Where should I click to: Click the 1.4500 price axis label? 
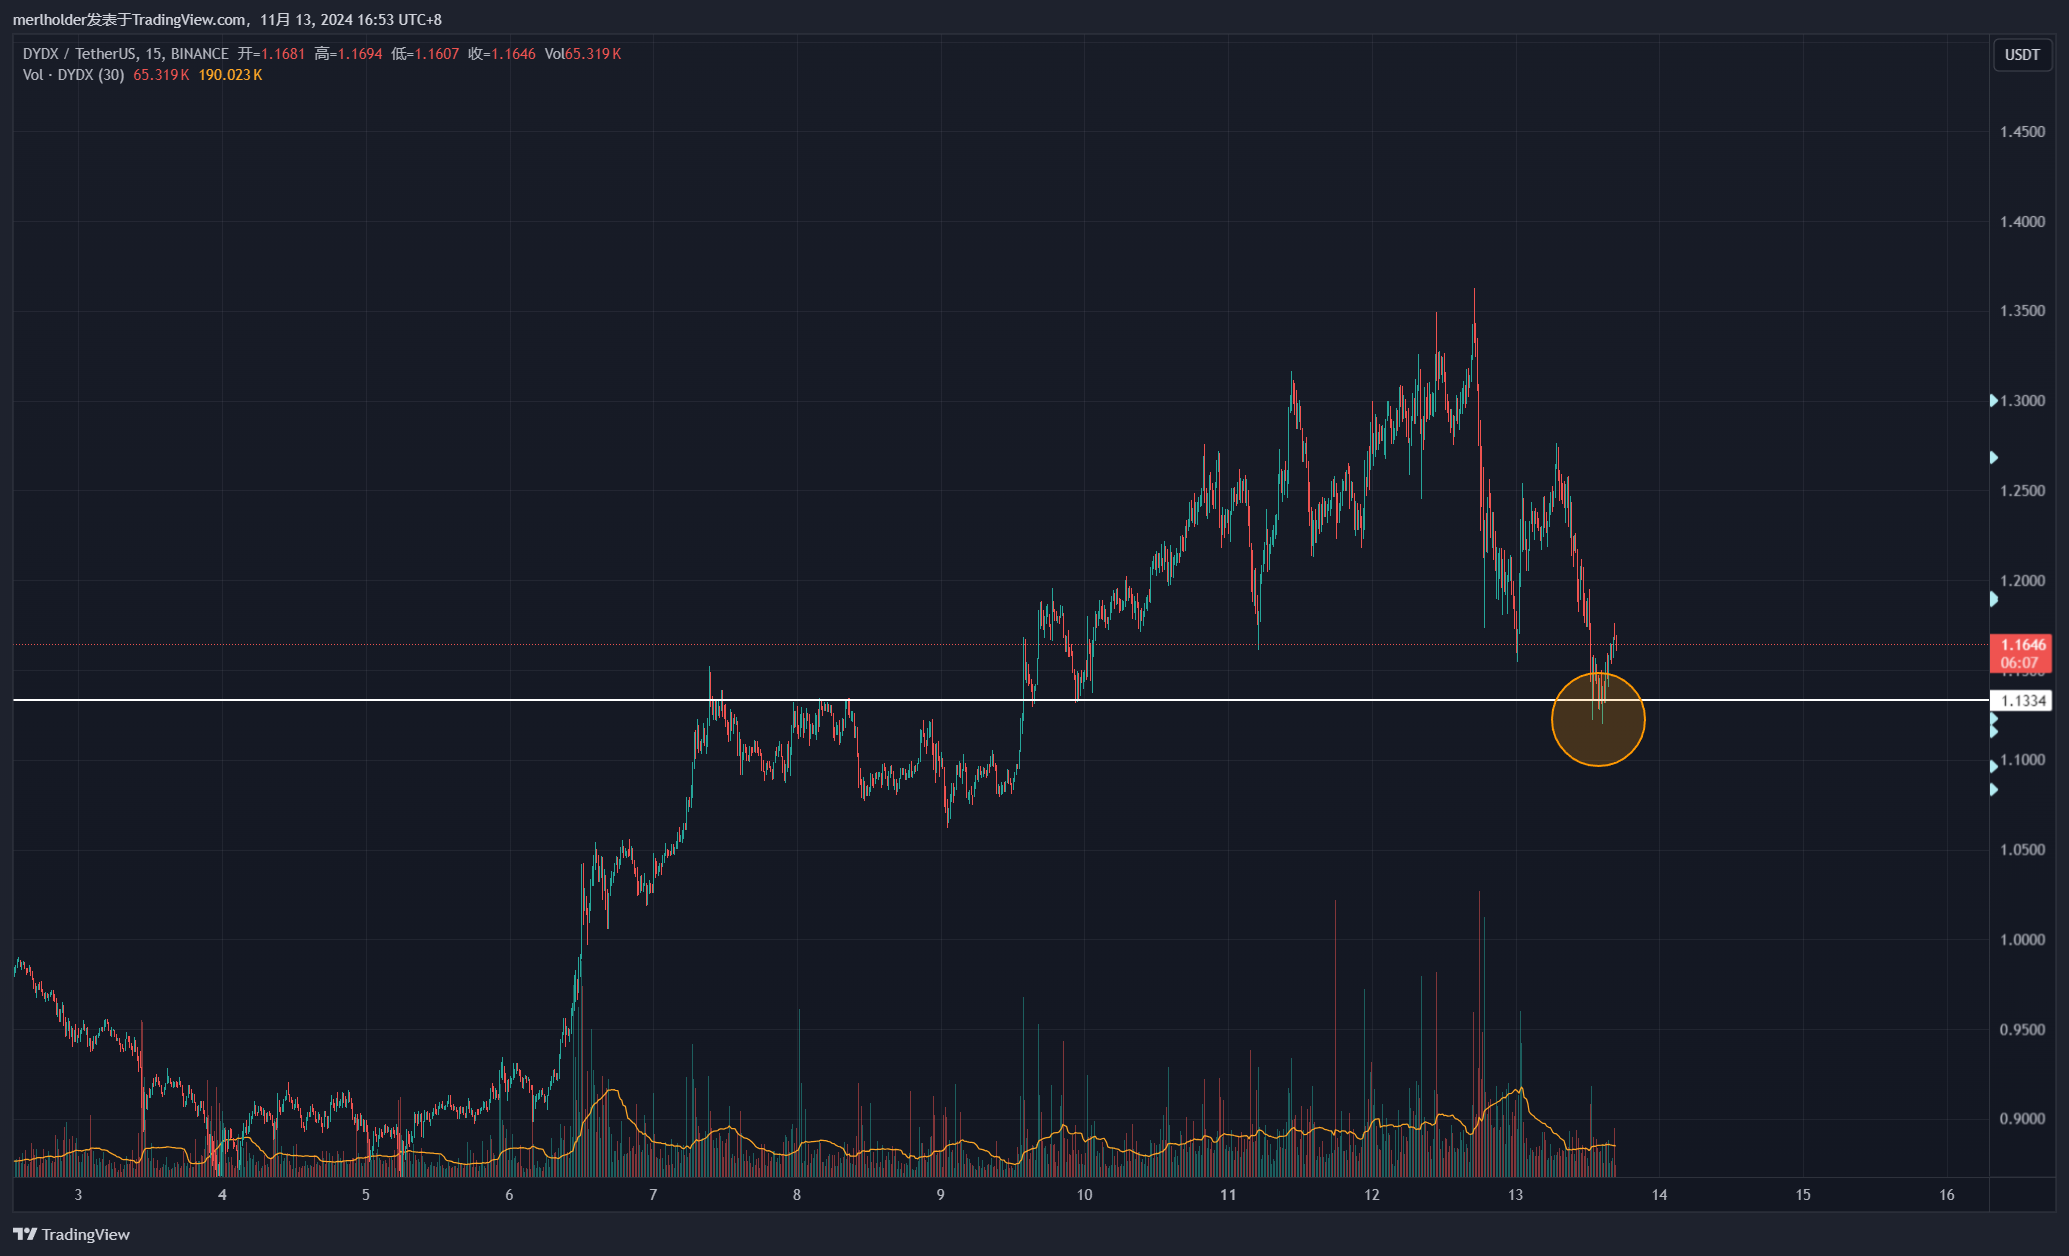tap(2022, 132)
